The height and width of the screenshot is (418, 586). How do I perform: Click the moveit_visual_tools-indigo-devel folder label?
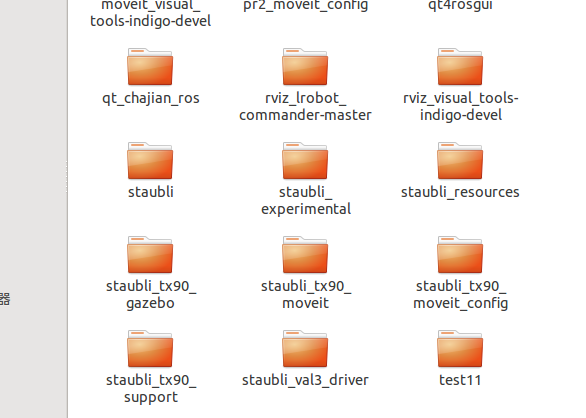tap(151, 13)
